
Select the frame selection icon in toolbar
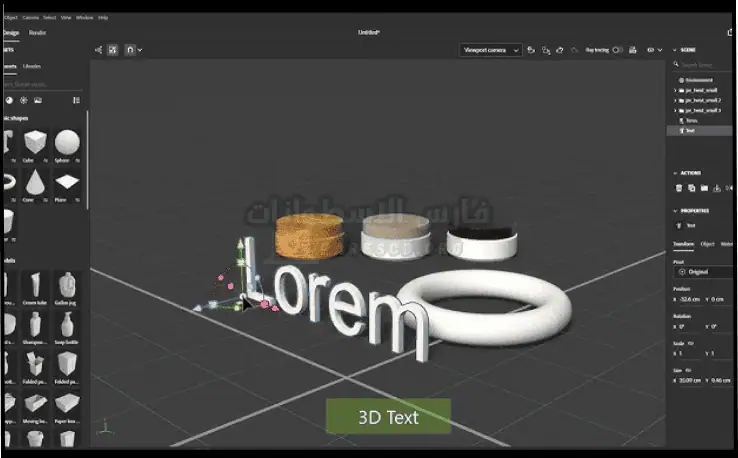(x=114, y=49)
